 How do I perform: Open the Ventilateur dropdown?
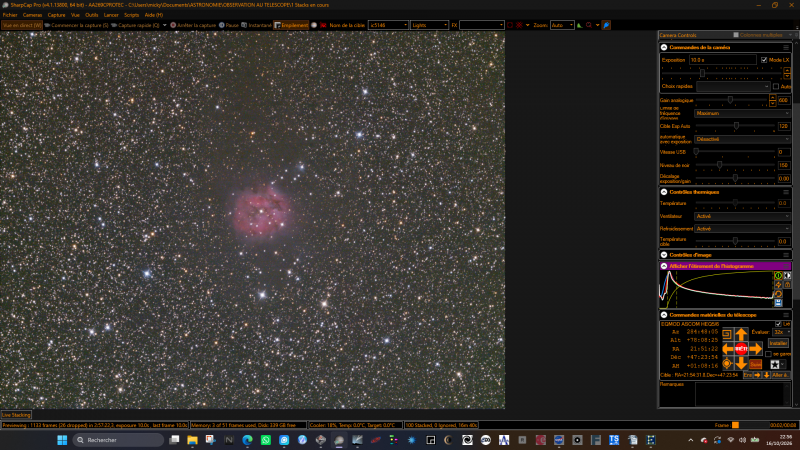click(x=742, y=216)
